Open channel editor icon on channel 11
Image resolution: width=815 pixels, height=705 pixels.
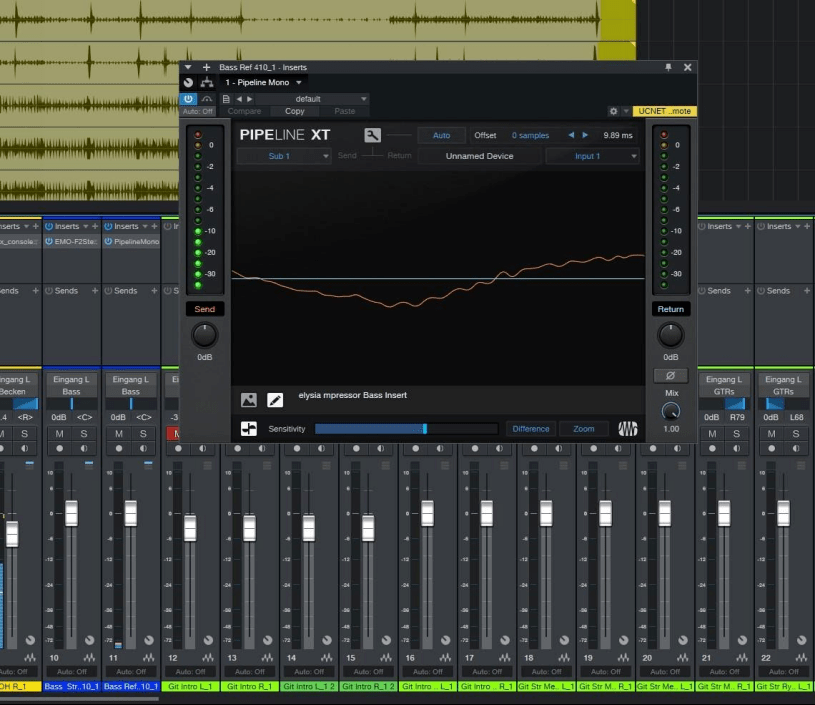[149, 640]
